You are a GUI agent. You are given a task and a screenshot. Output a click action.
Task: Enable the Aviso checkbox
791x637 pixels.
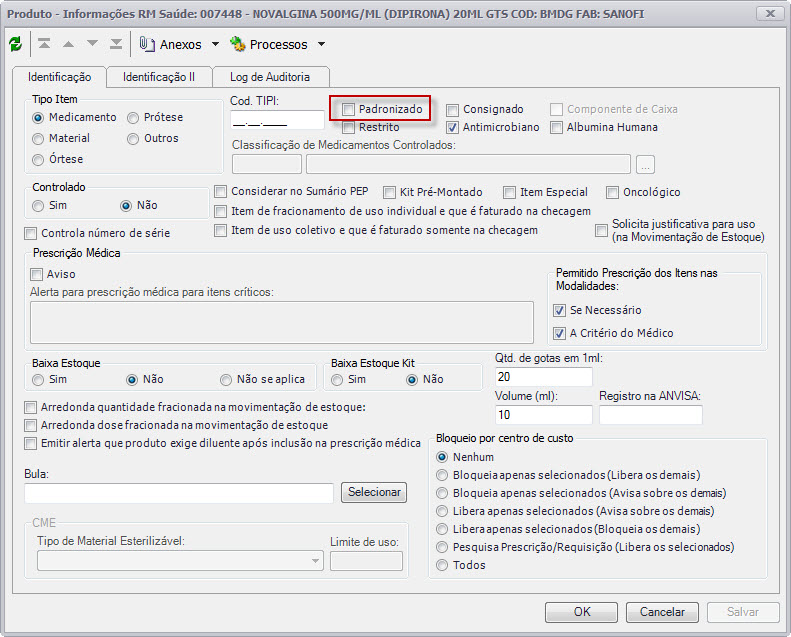[36, 274]
